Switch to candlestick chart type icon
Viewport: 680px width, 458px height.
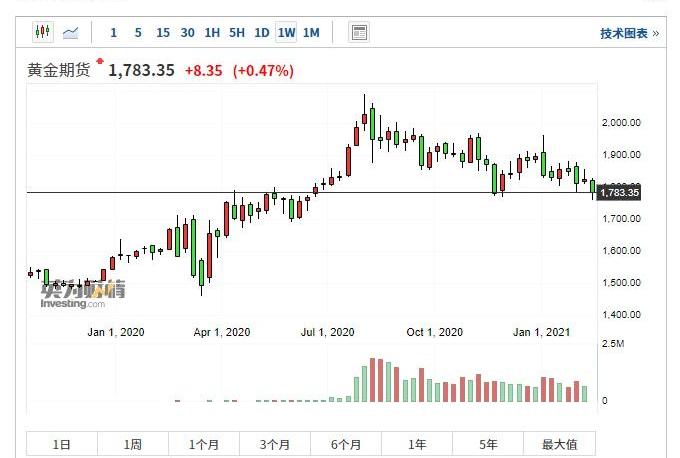[x=42, y=32]
